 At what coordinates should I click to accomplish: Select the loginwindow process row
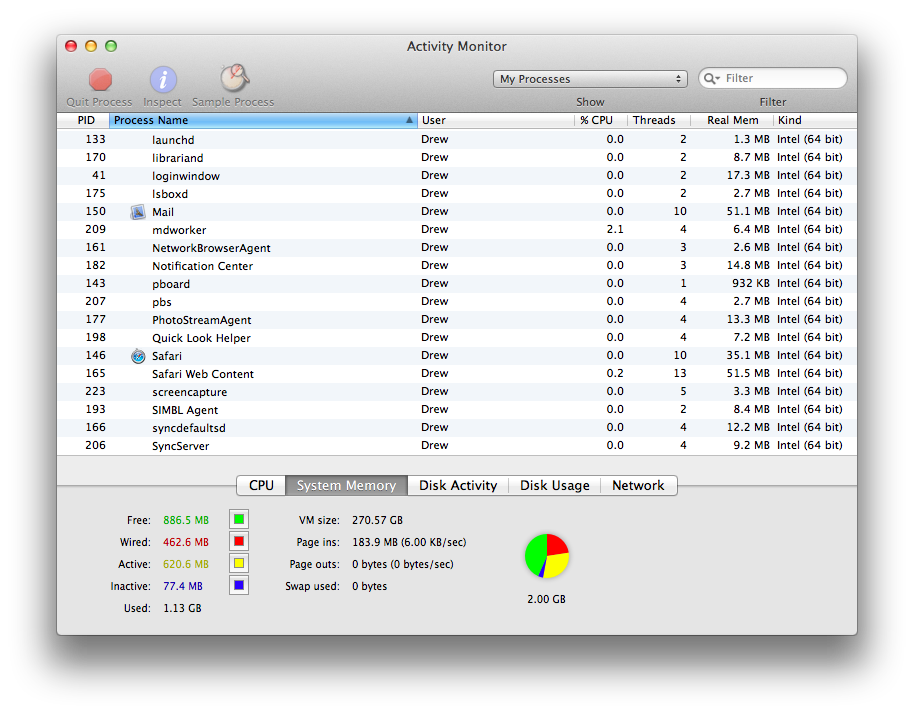(457, 175)
